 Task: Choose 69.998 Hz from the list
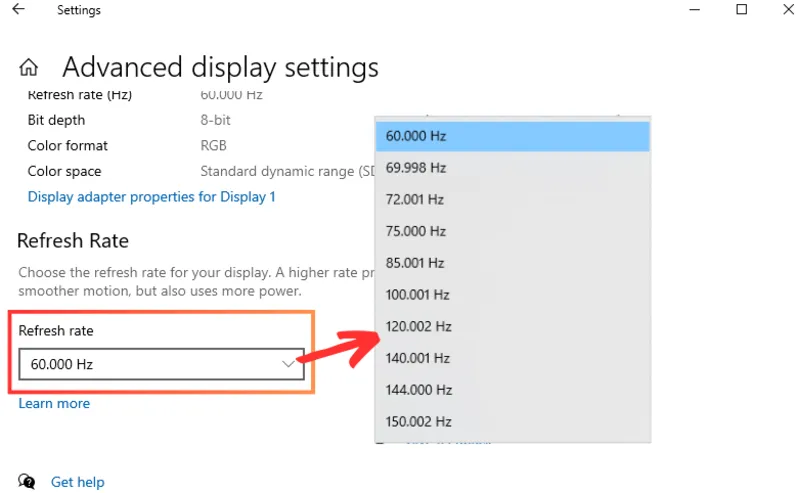click(x=512, y=168)
